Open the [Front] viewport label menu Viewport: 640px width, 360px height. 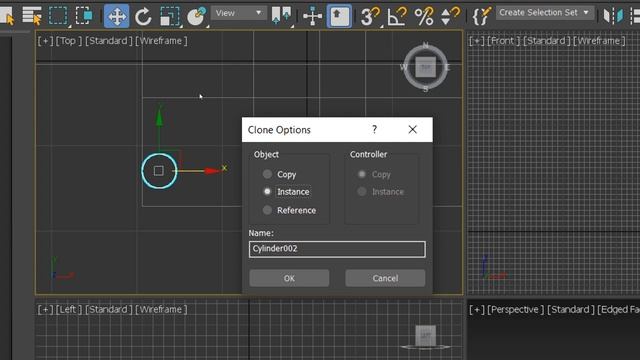click(x=503, y=41)
